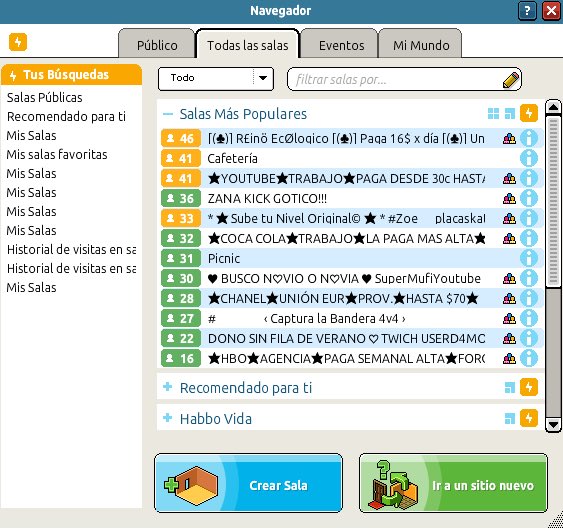The height and width of the screenshot is (529, 563).
Task: Open Salas Públicas saved search
Action: point(45,97)
